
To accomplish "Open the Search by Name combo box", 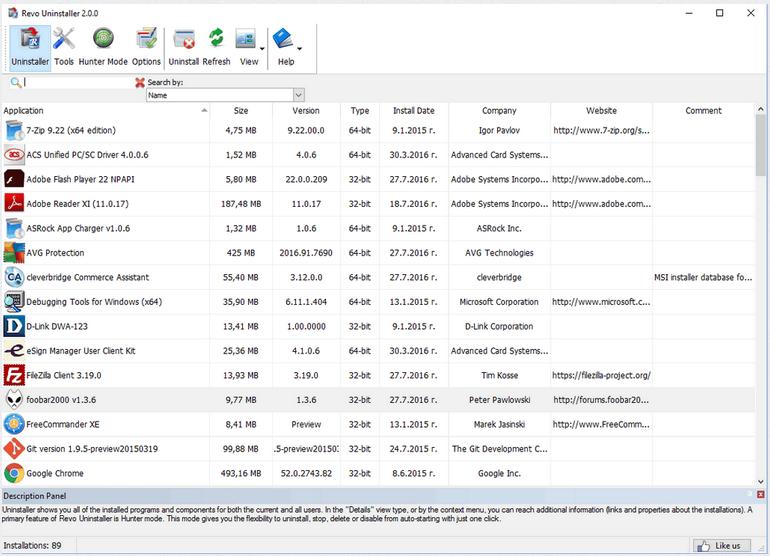I will (x=225, y=95).
